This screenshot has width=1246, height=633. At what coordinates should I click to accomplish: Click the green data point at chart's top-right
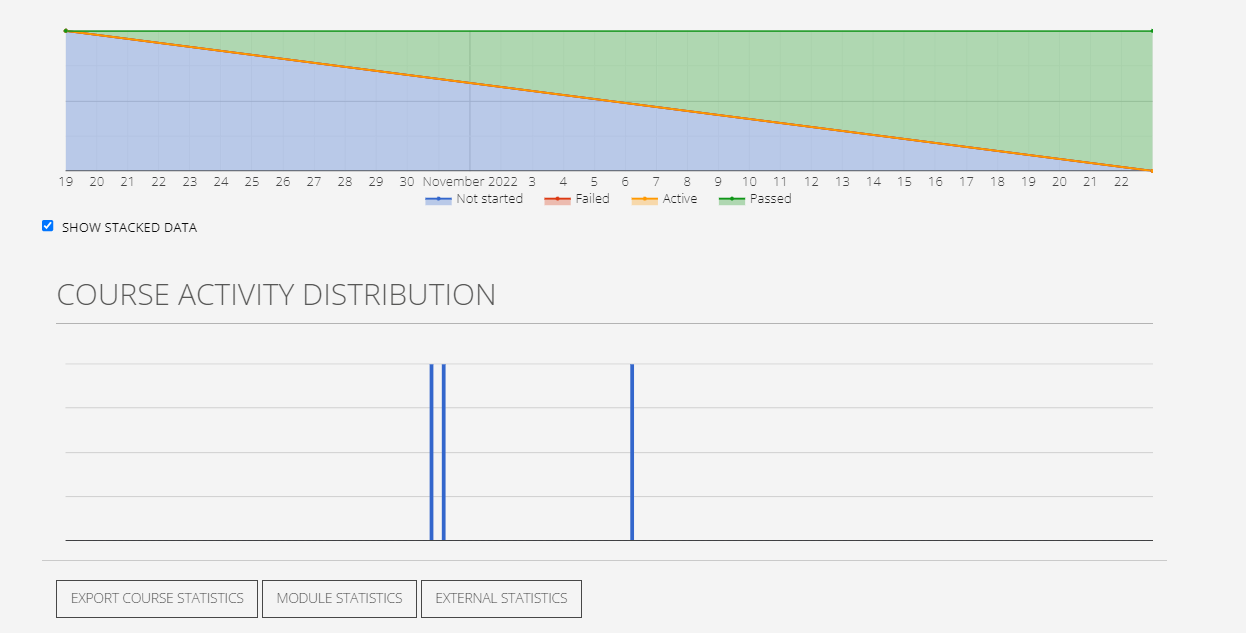coord(1152,31)
